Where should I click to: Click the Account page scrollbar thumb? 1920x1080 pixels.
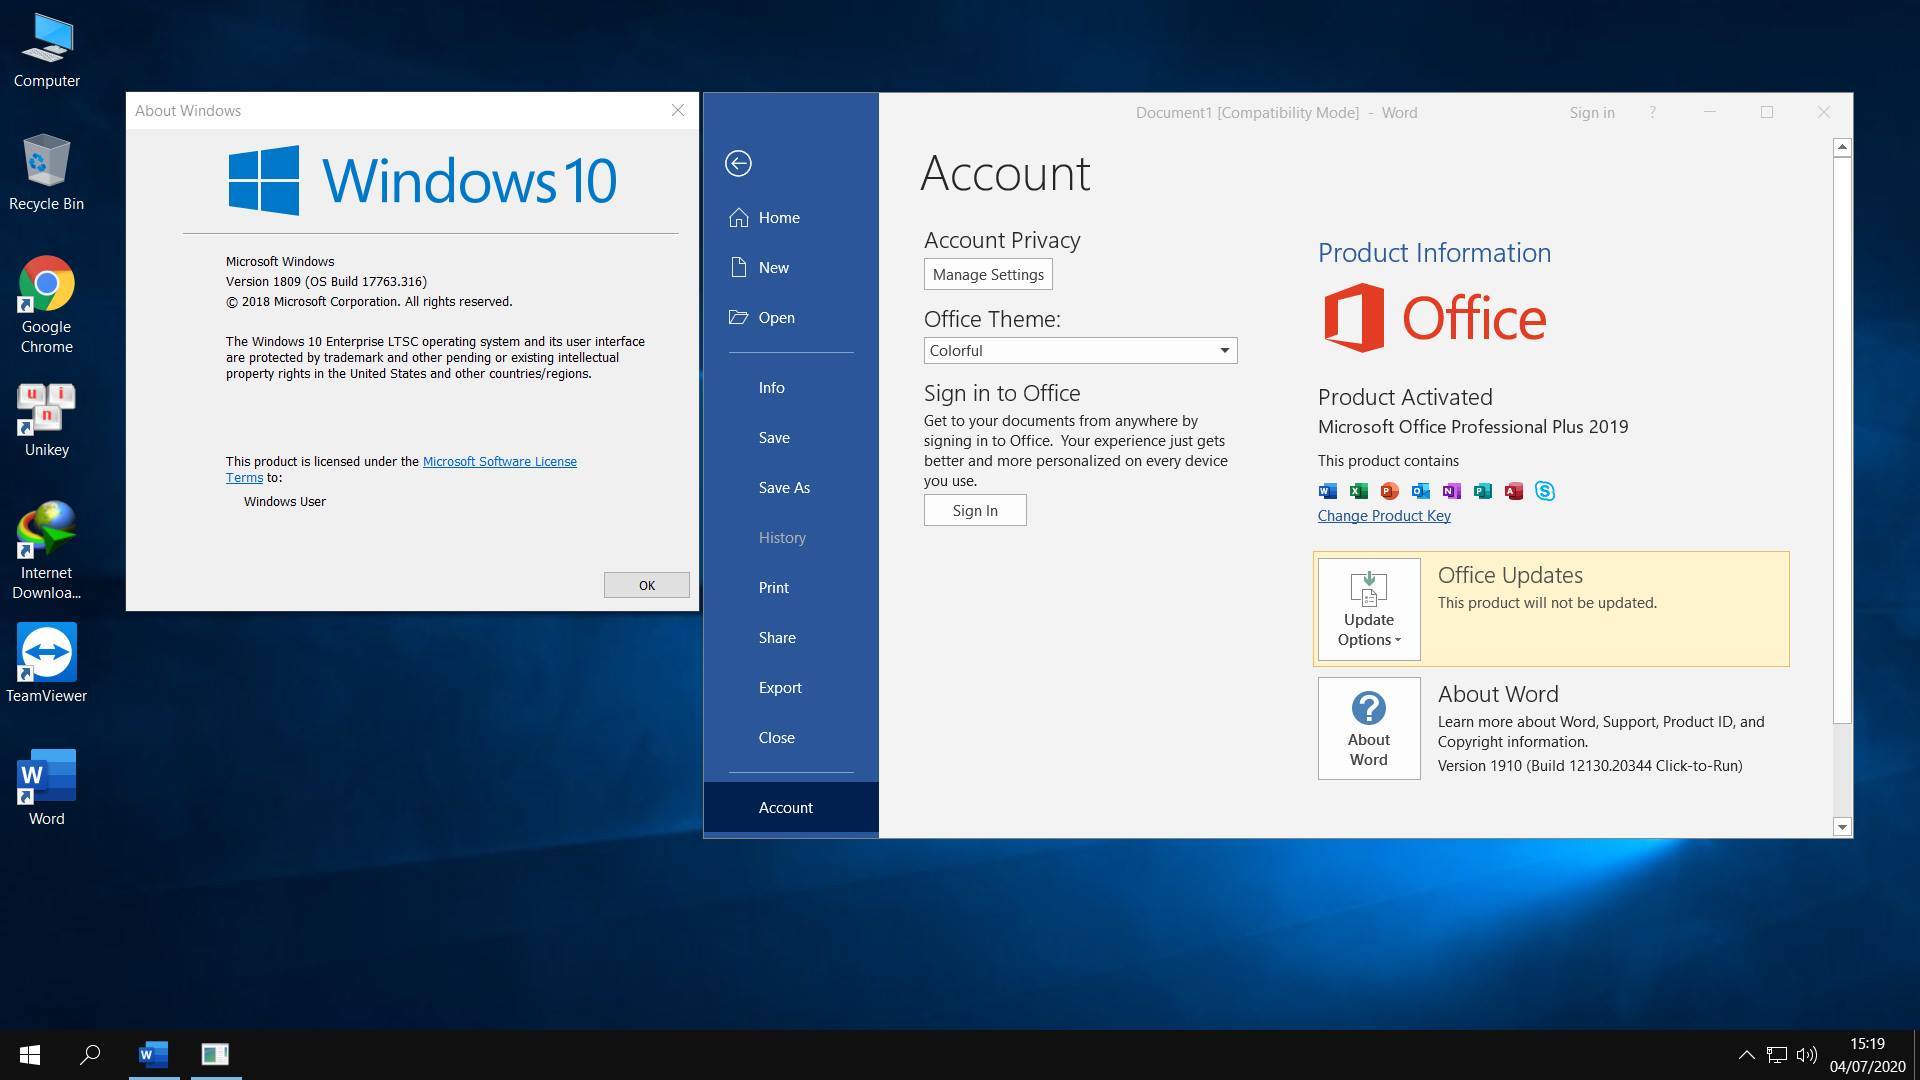click(x=1842, y=438)
